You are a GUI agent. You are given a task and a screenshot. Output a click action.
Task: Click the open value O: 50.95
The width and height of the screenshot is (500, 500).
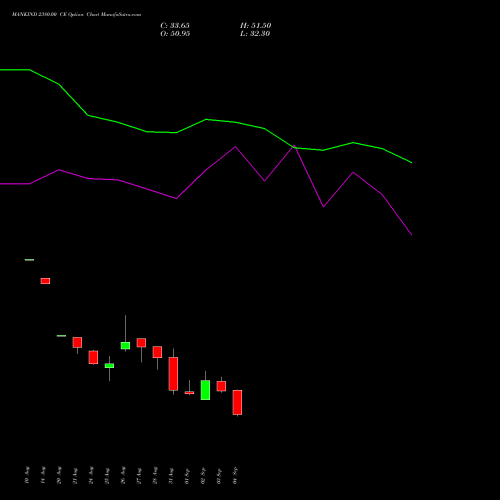(x=175, y=34)
